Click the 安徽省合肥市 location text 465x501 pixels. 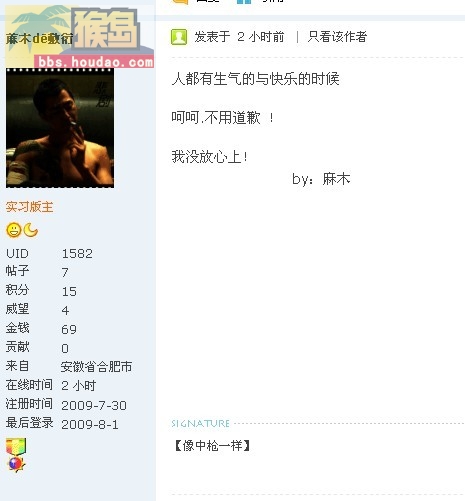(x=96, y=367)
